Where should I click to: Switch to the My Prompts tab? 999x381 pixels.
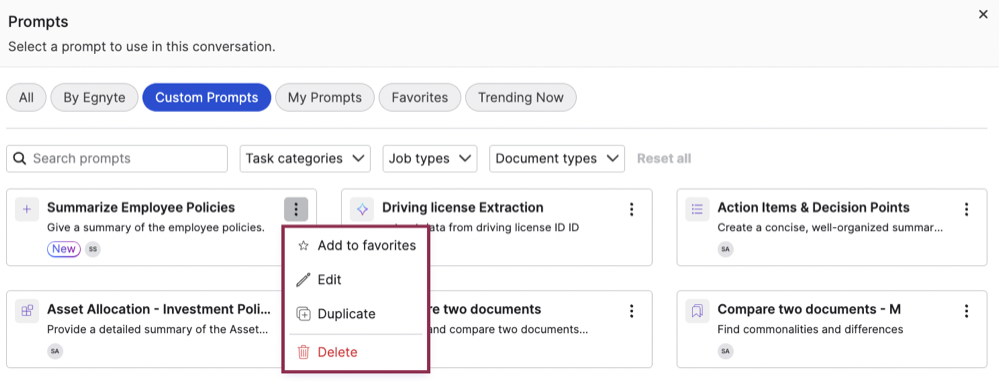[325, 97]
